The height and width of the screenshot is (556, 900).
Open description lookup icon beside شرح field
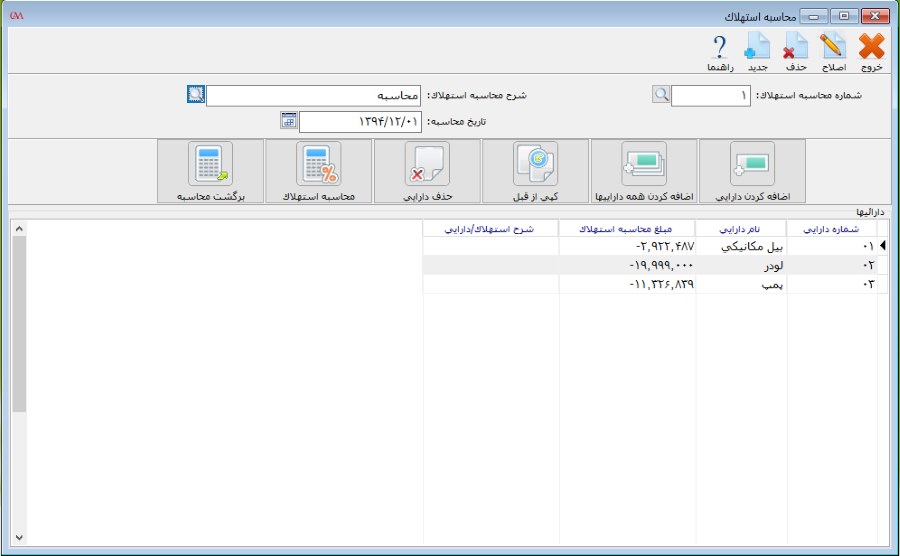(195, 95)
